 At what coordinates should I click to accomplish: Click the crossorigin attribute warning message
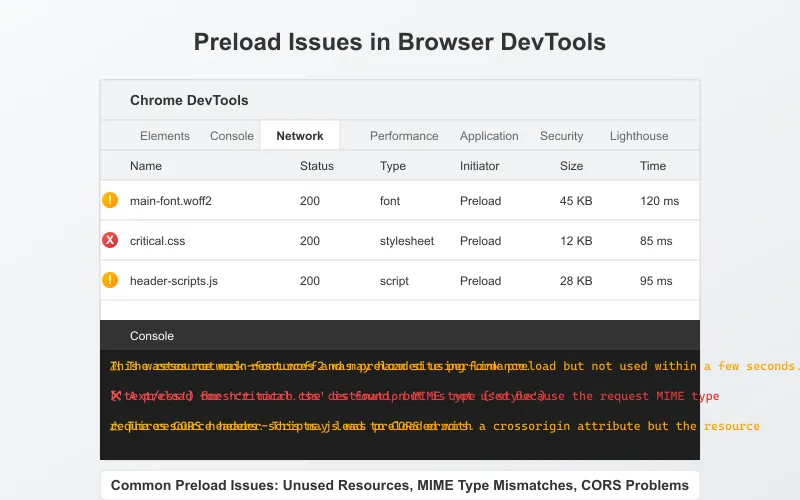(435, 426)
